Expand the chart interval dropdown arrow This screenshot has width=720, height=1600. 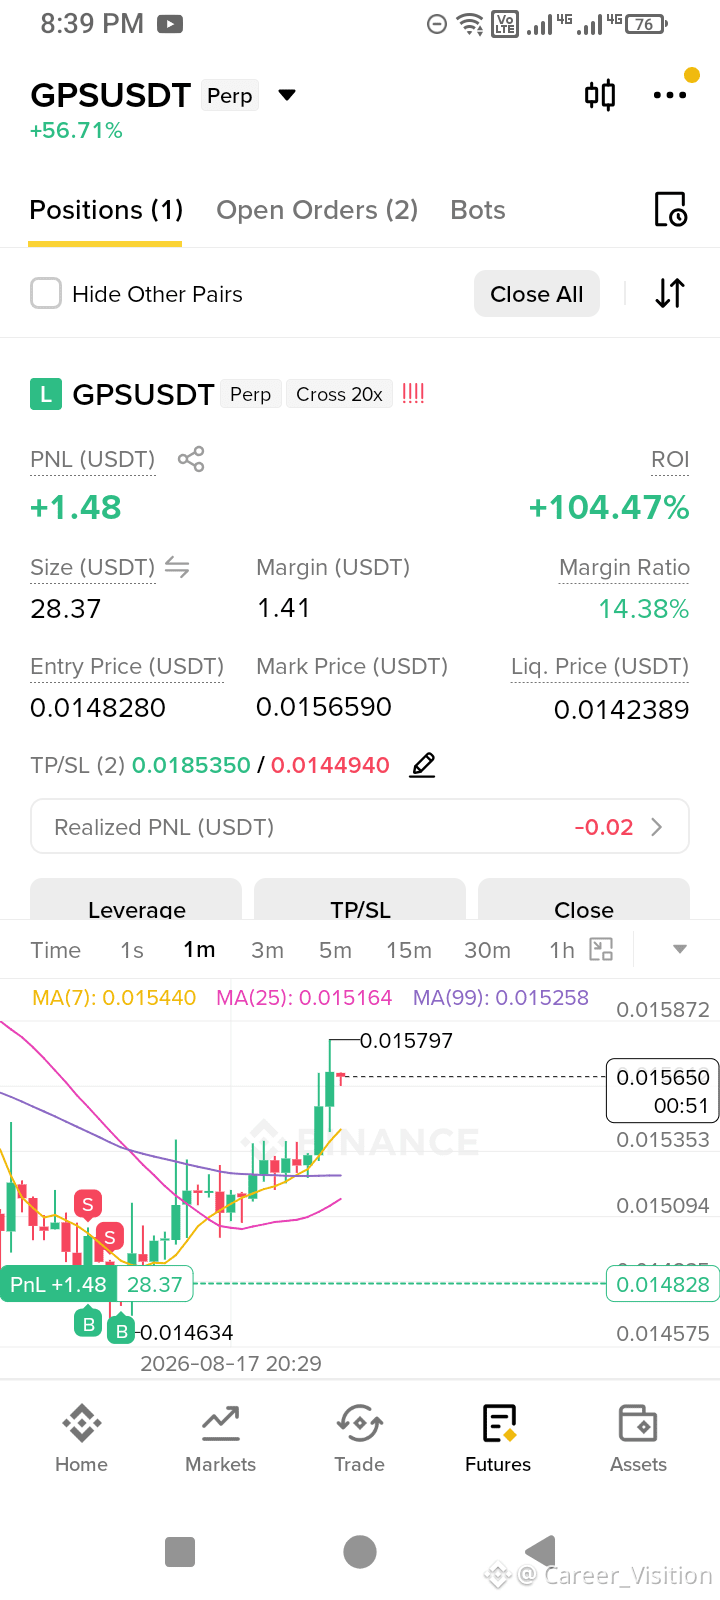(680, 949)
